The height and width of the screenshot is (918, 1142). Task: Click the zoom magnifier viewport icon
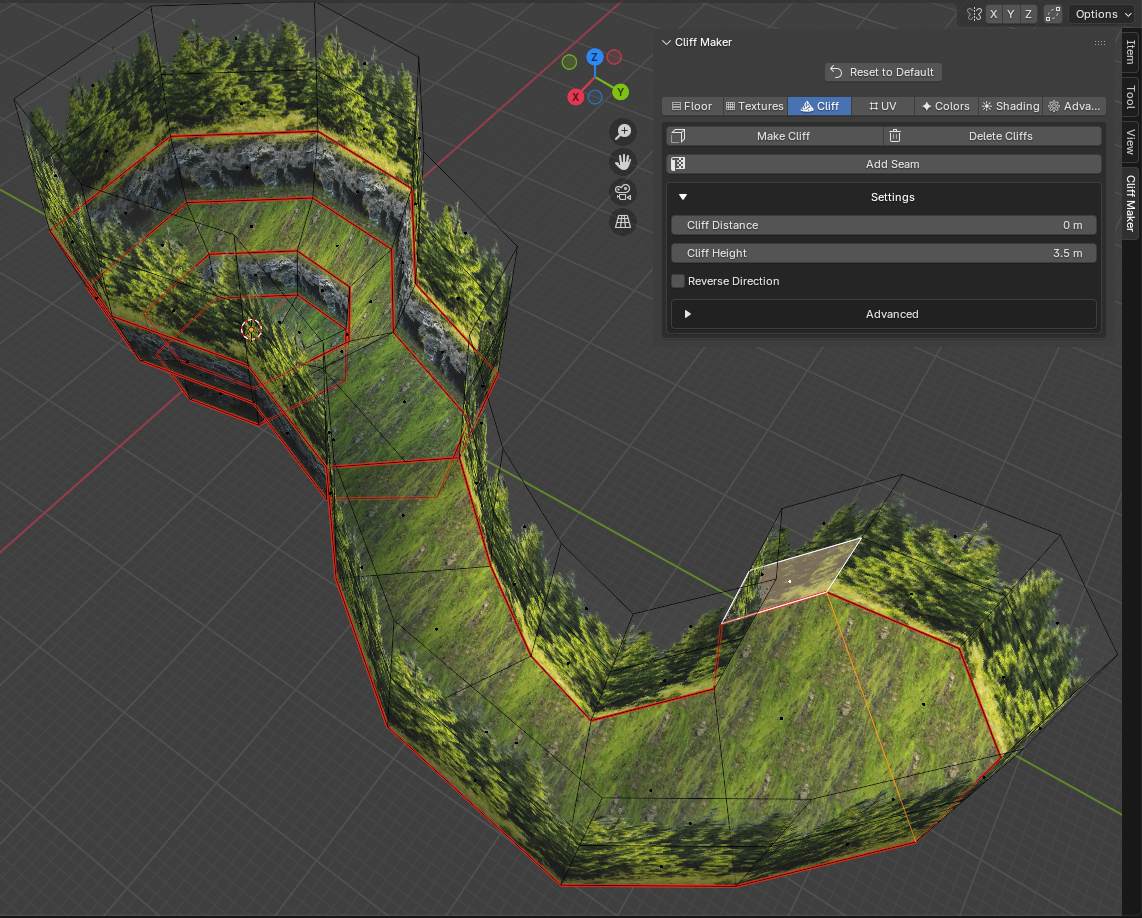(x=623, y=132)
